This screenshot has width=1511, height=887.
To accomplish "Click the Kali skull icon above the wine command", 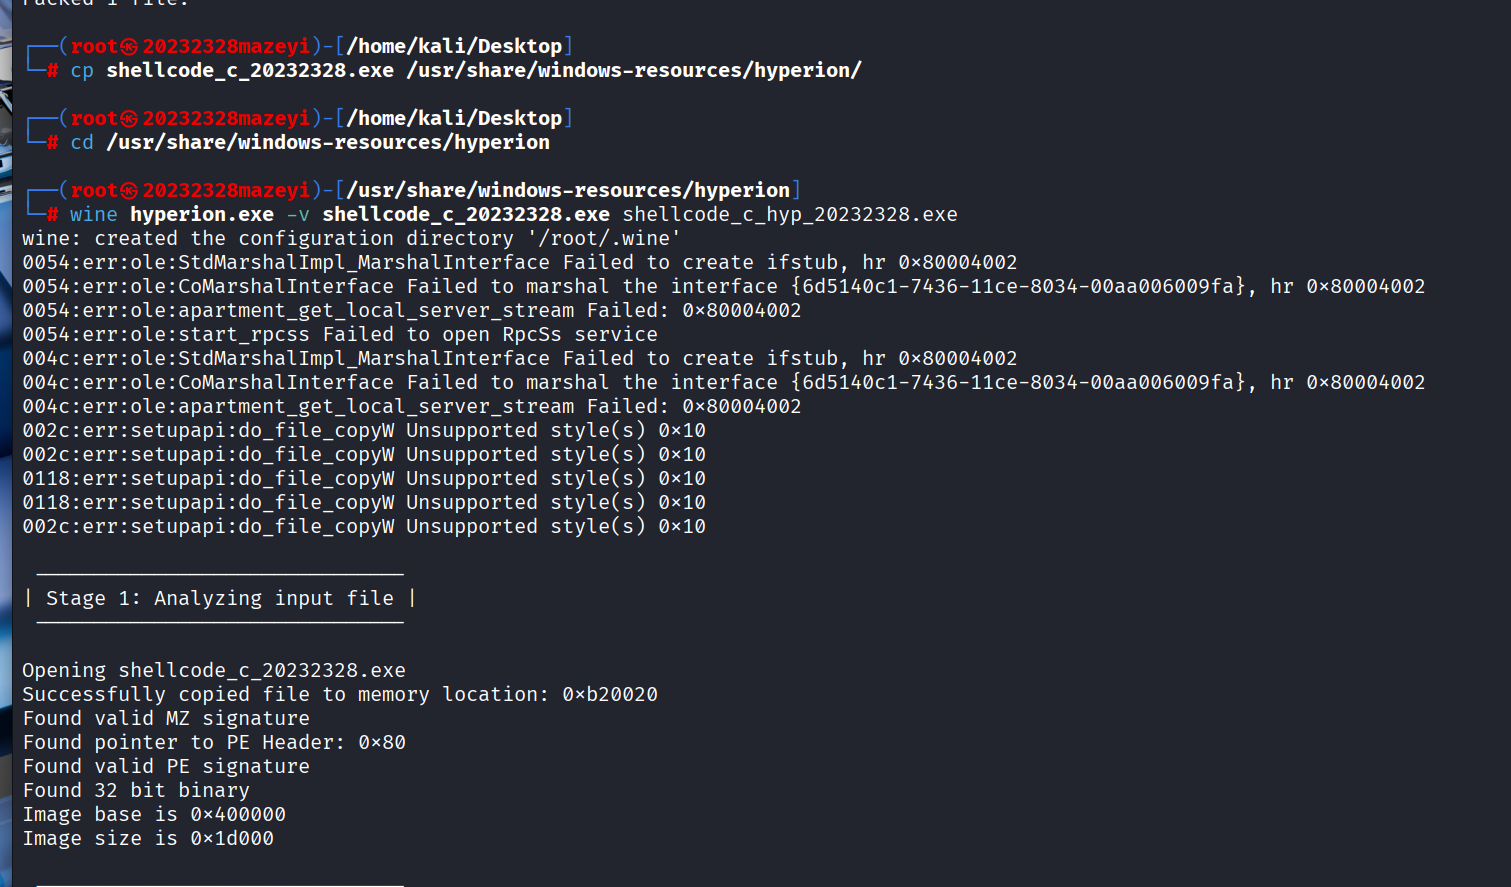I will pyautogui.click(x=129, y=191).
